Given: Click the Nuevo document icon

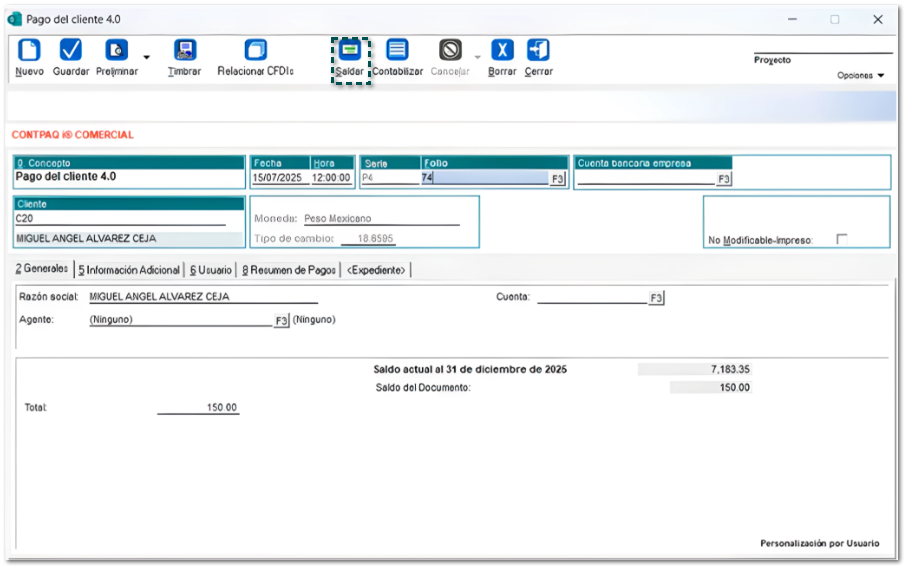Looking at the screenshot, I should point(29,51).
